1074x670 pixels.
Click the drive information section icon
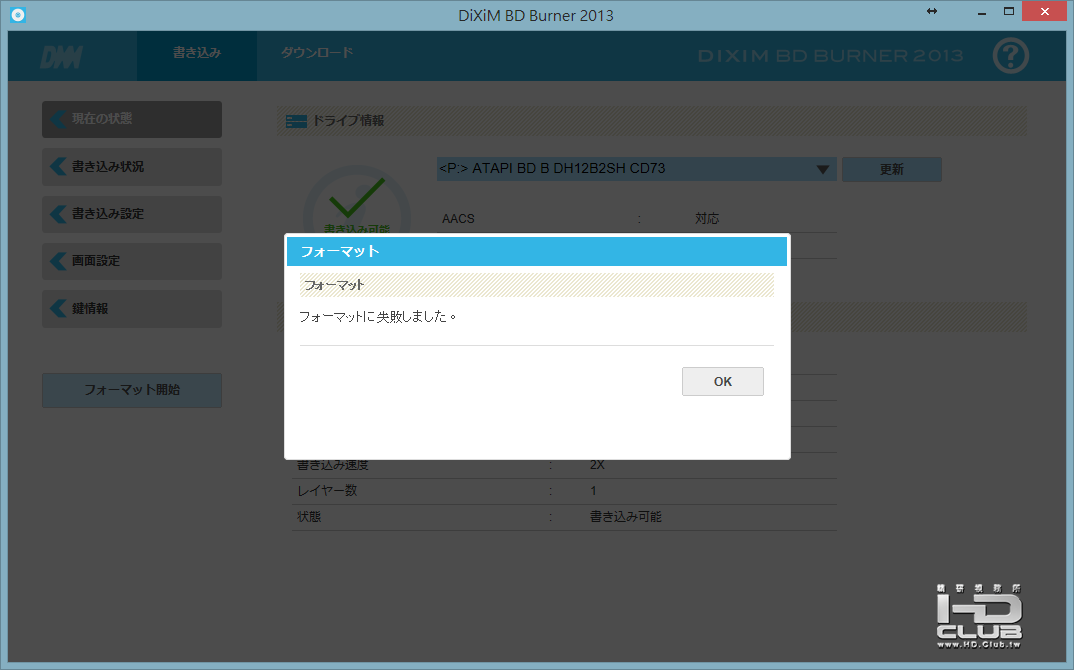[x=296, y=121]
